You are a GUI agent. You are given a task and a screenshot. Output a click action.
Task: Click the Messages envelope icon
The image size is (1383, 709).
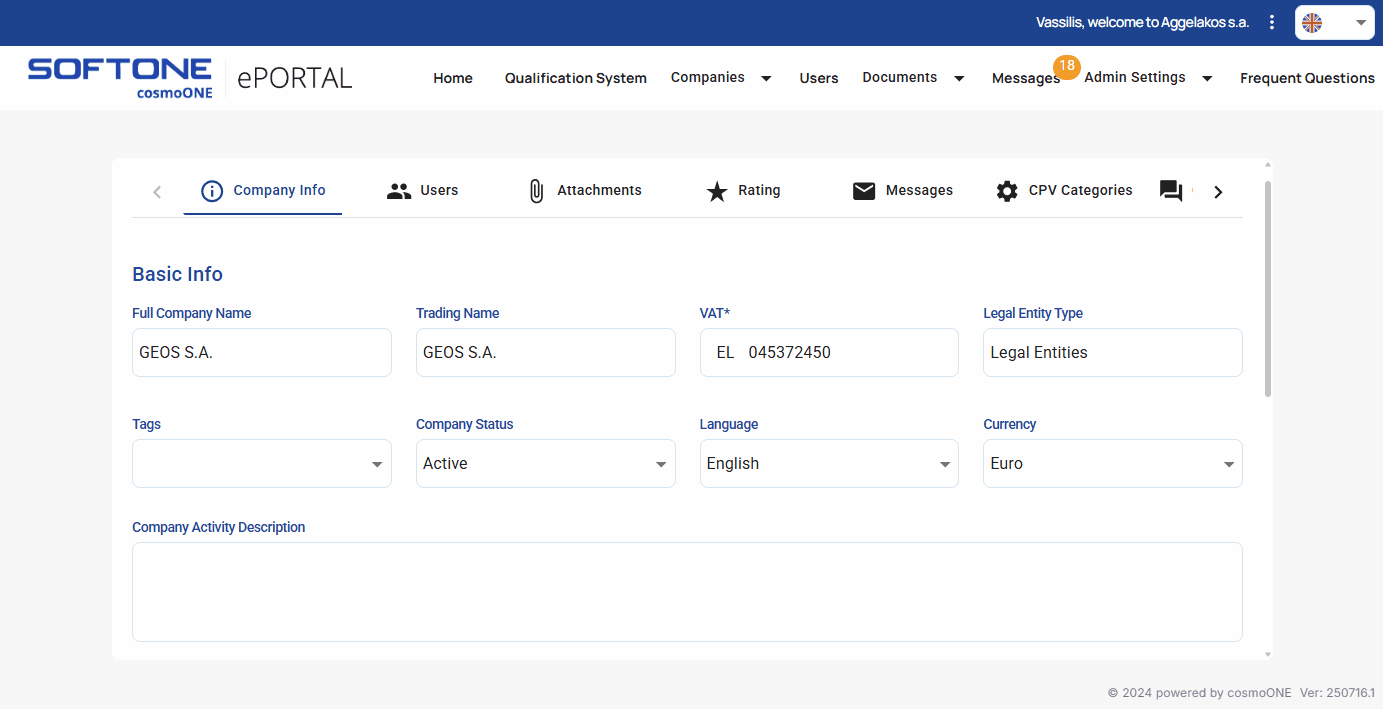[864, 191]
